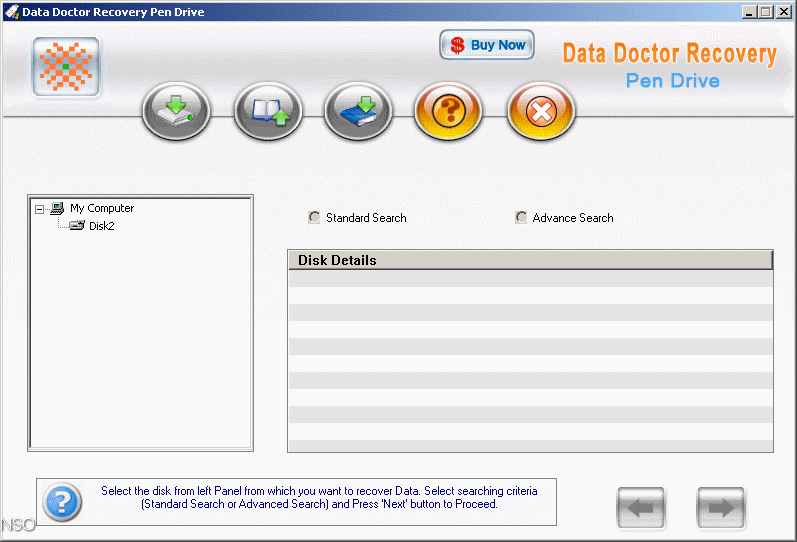
Task: Click the open book with arrow toolbar icon
Action: coord(268,111)
